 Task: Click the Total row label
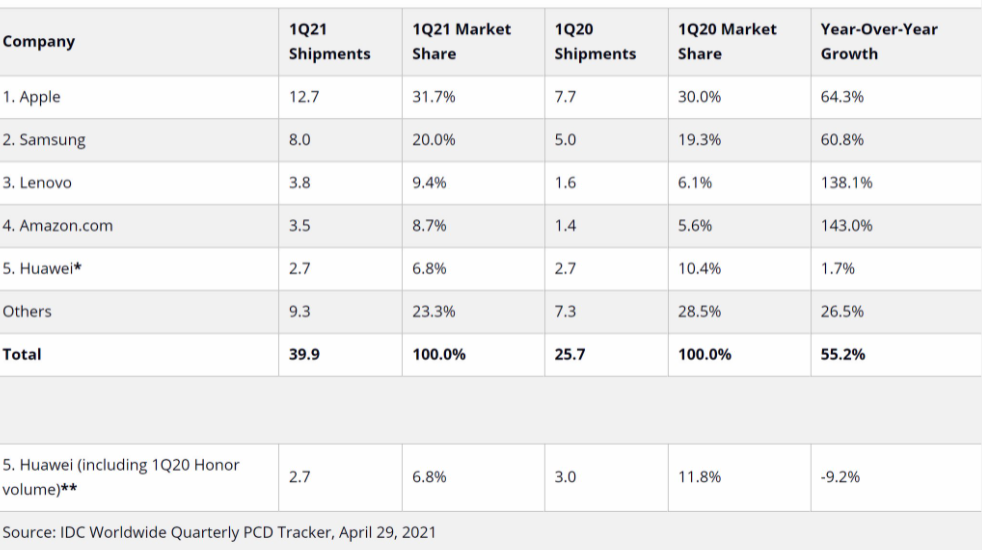pyautogui.click(x=22, y=354)
